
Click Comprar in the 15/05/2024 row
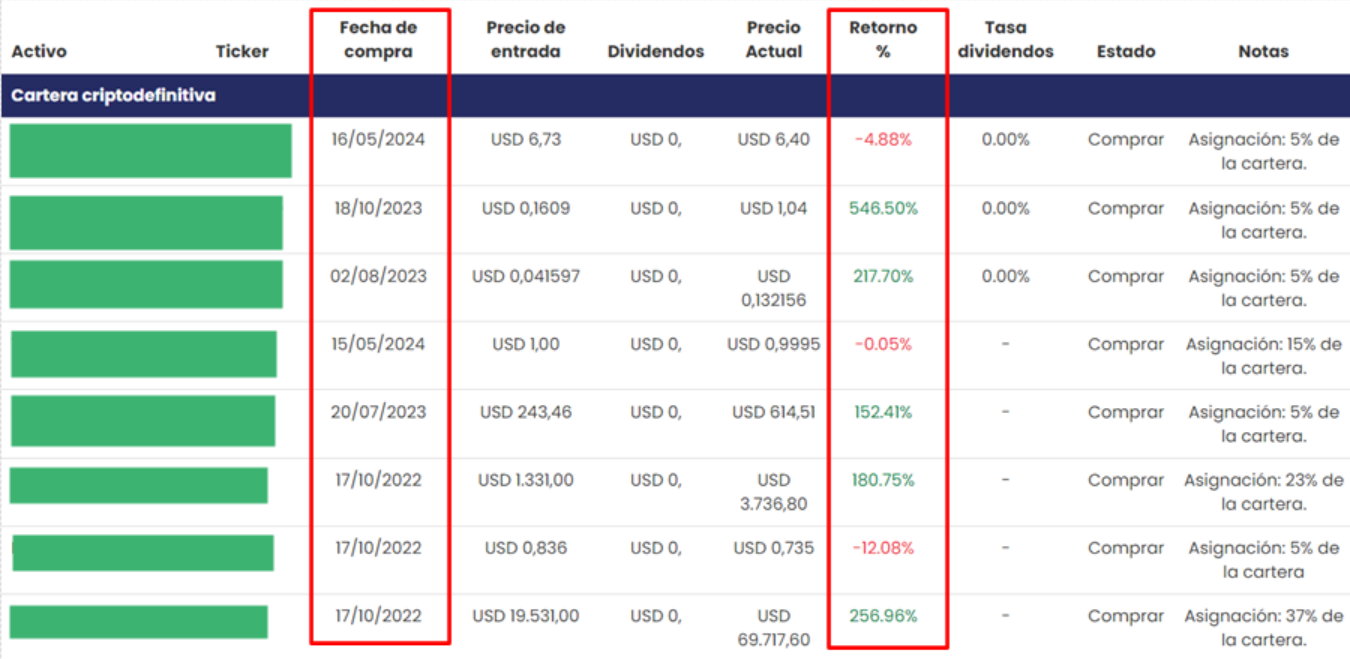(x=1126, y=344)
